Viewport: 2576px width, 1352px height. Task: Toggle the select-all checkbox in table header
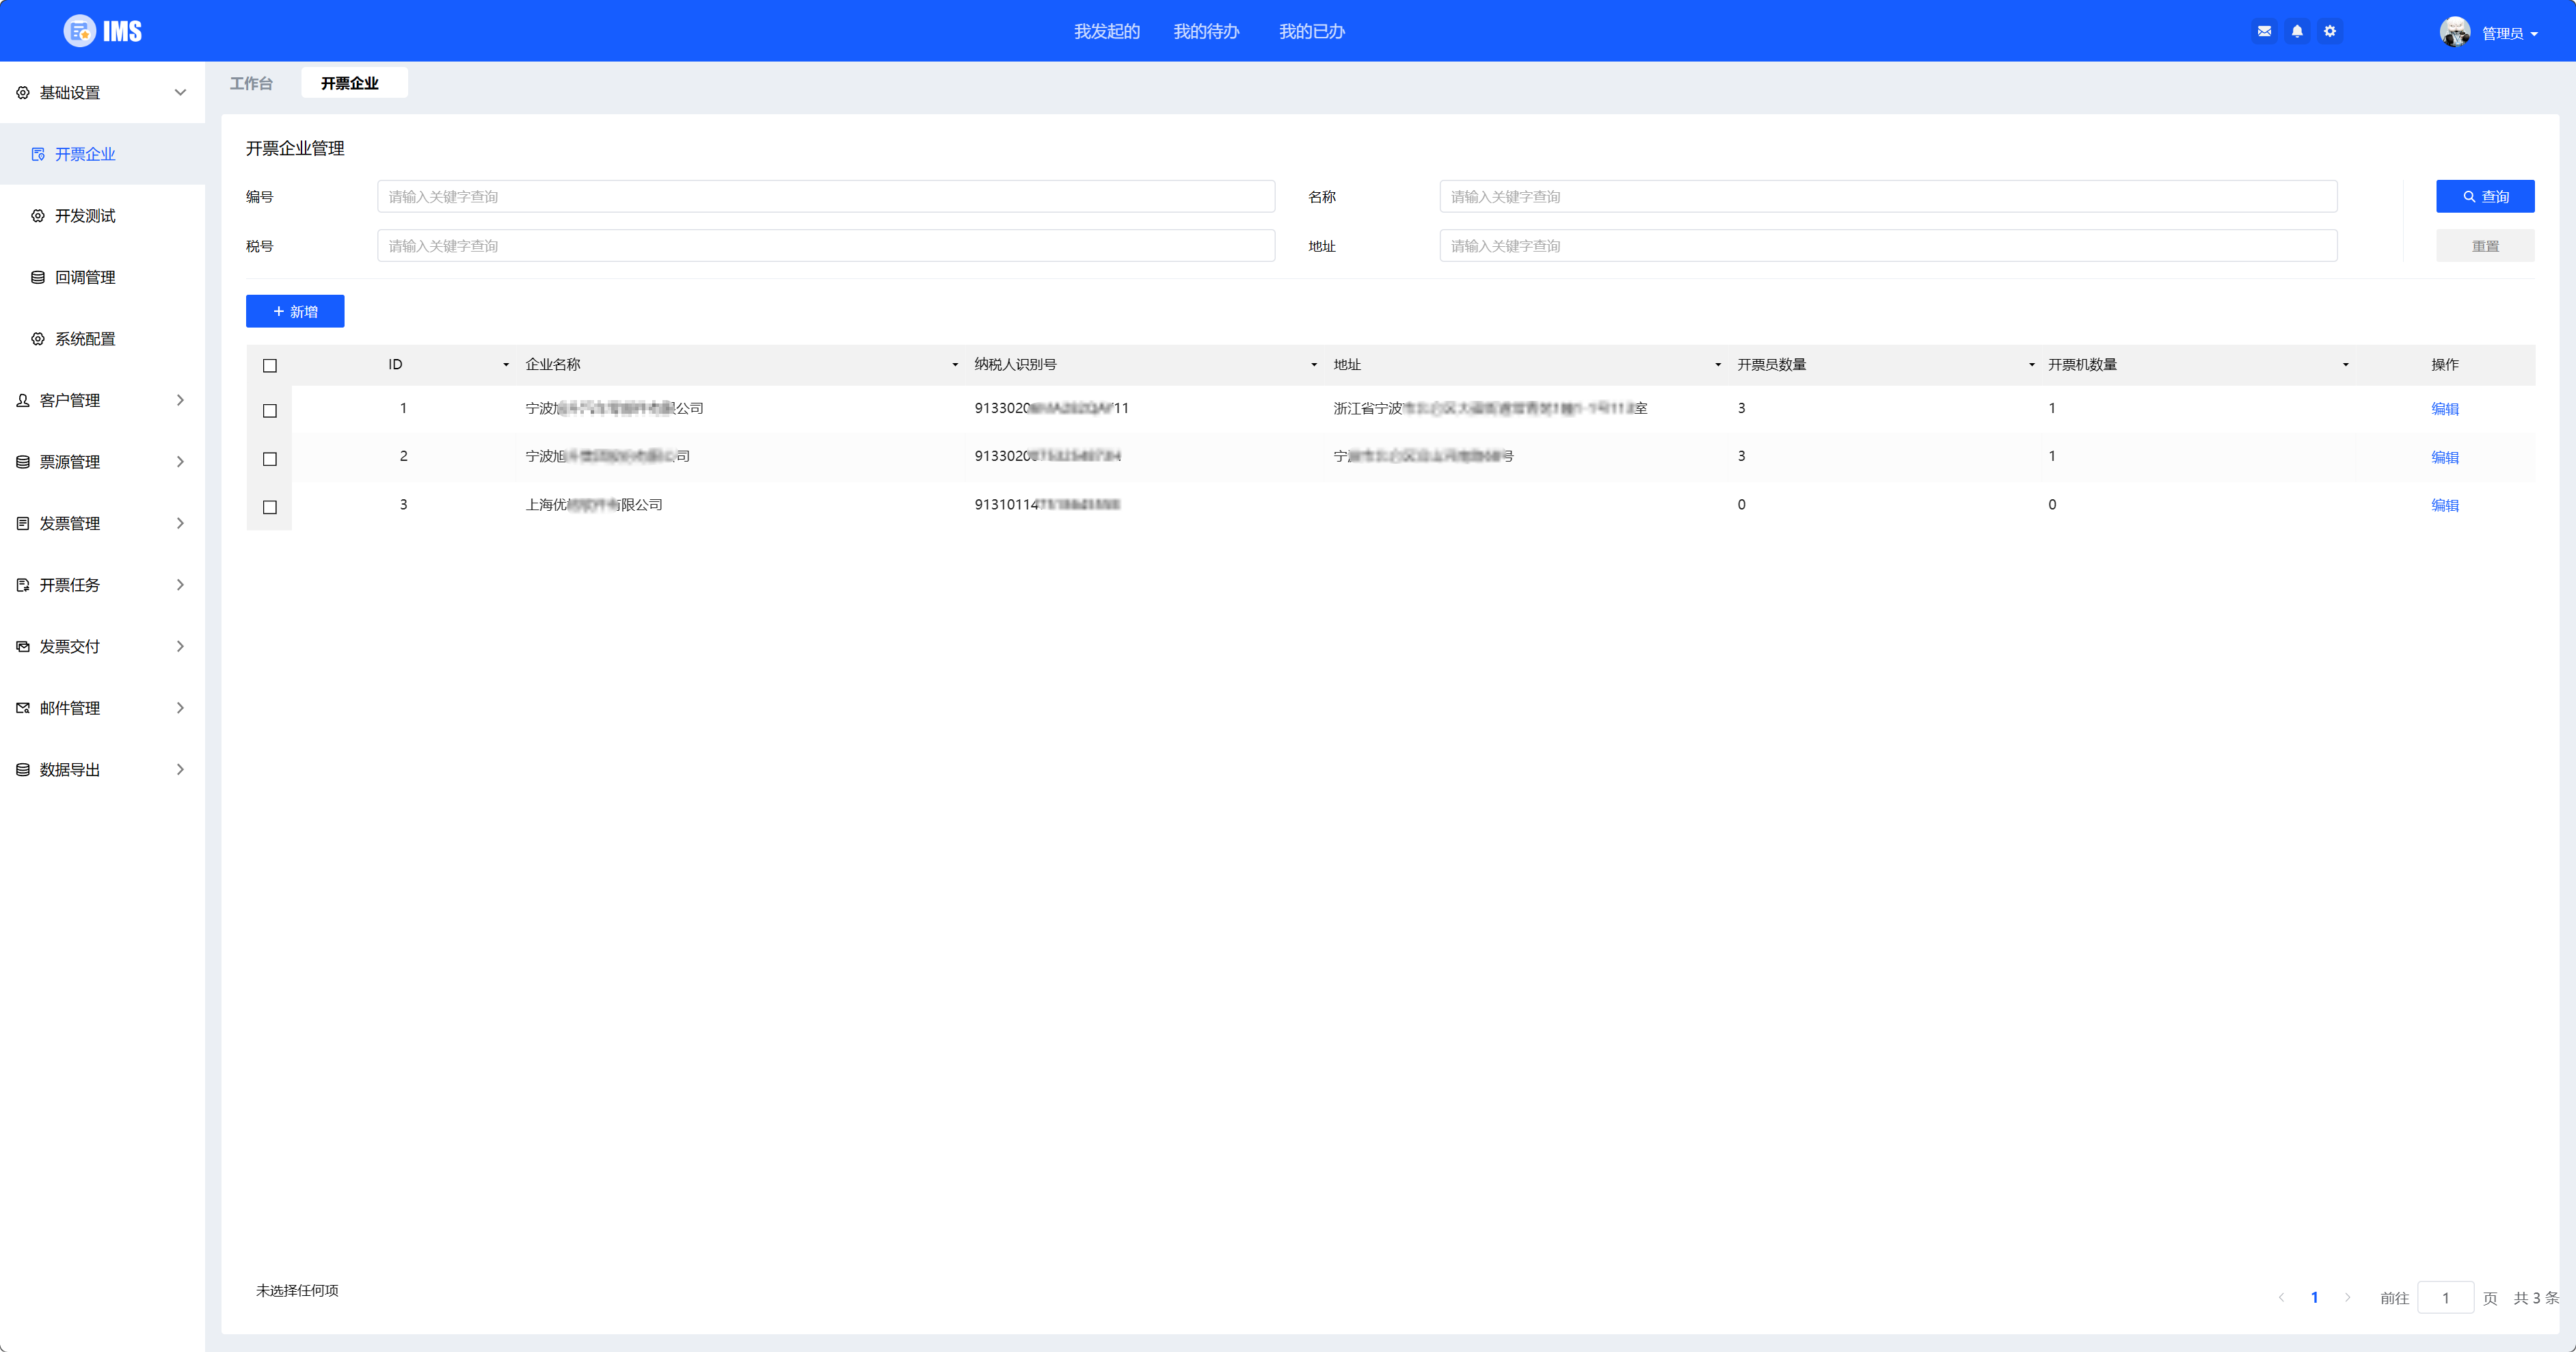click(x=270, y=366)
